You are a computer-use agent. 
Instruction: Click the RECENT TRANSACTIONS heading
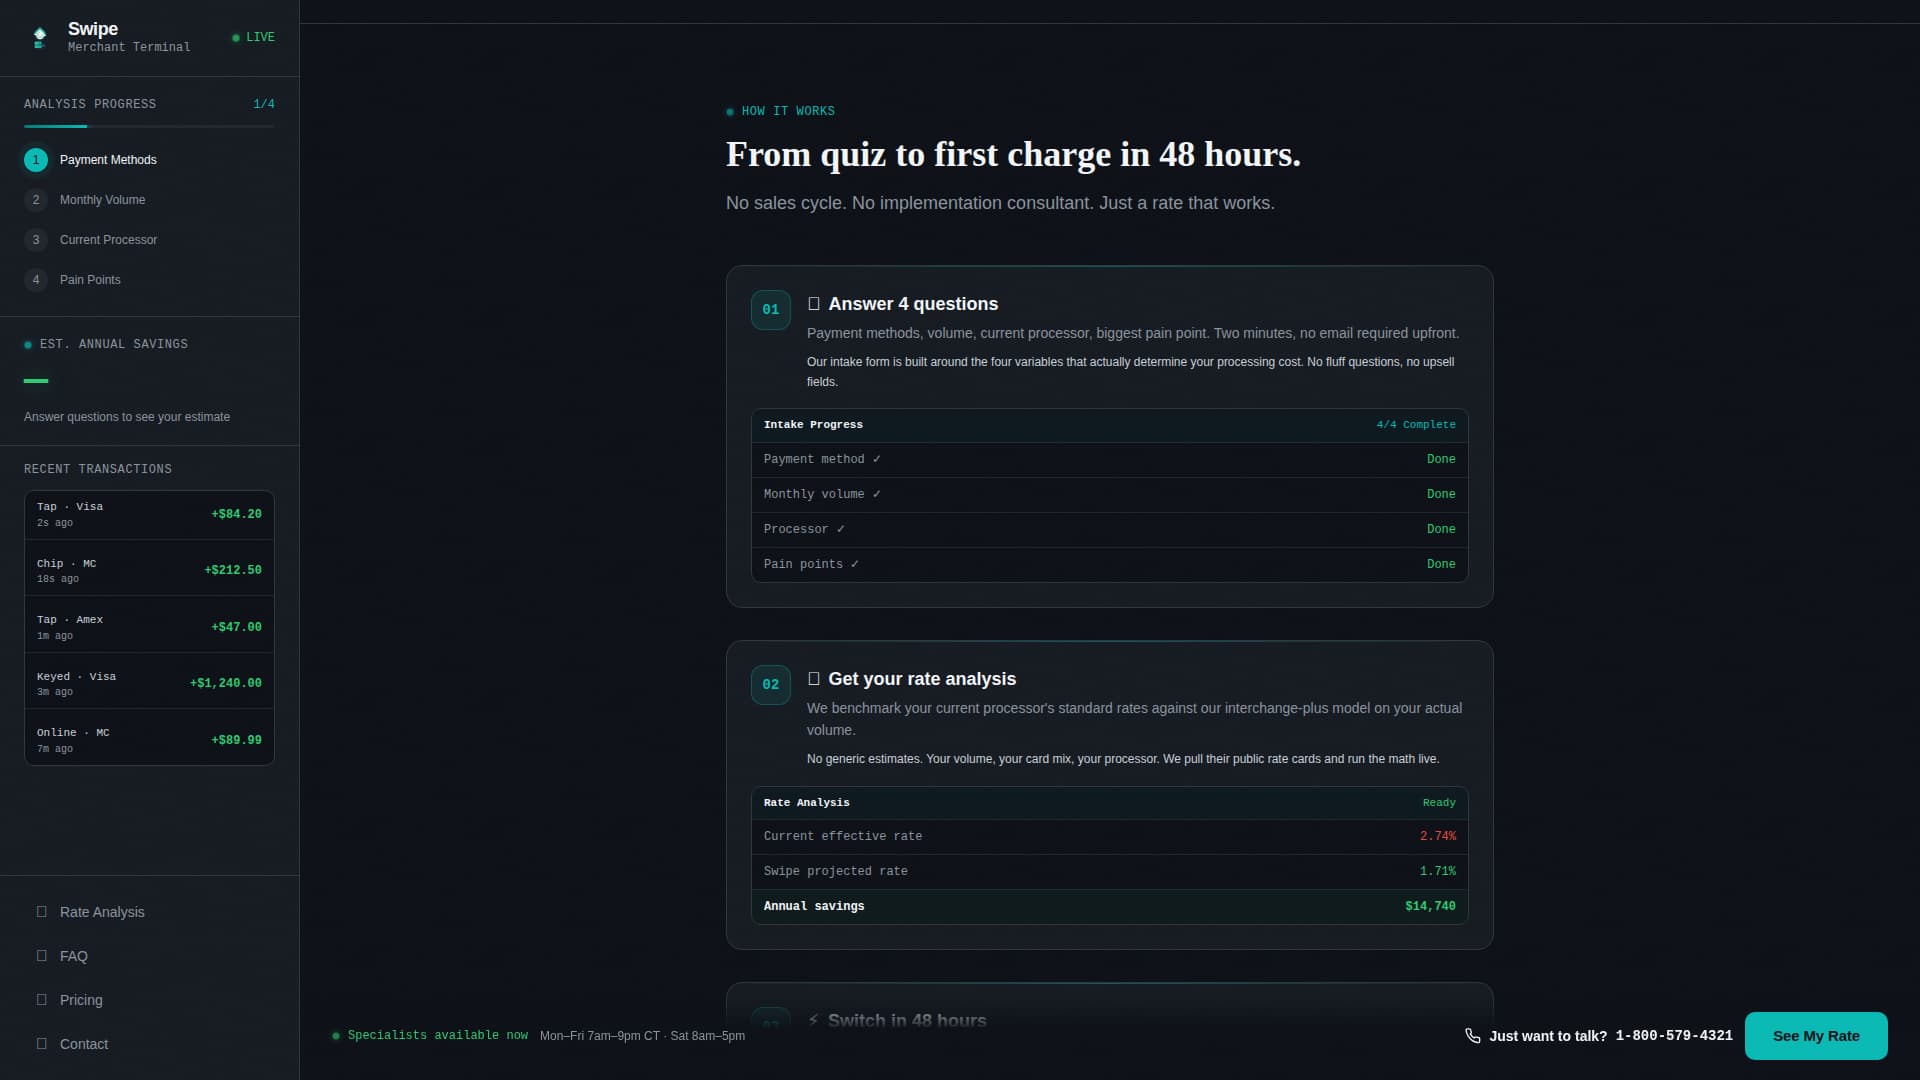tap(98, 469)
